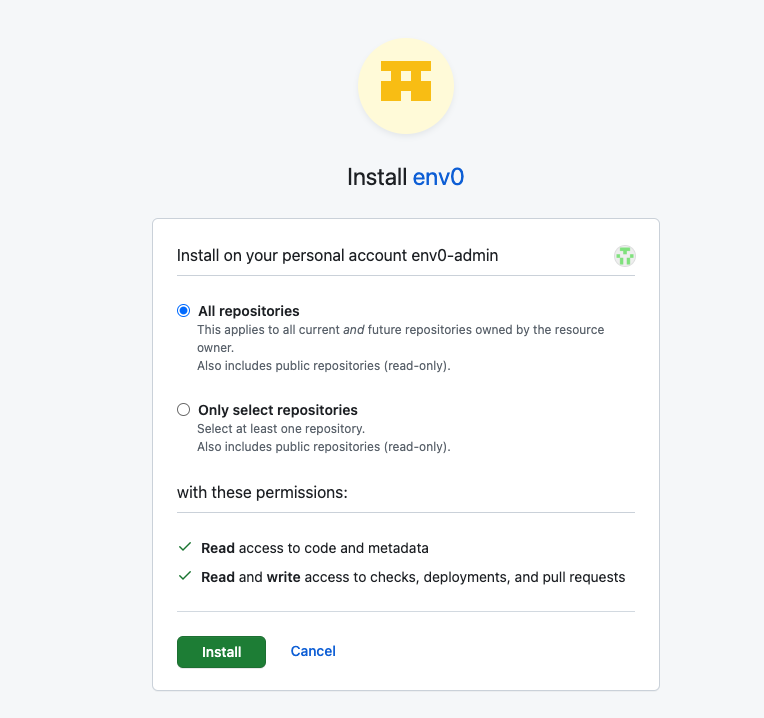Click checkmark beside checks, deployments permission
The image size is (764, 718).
[x=185, y=576]
